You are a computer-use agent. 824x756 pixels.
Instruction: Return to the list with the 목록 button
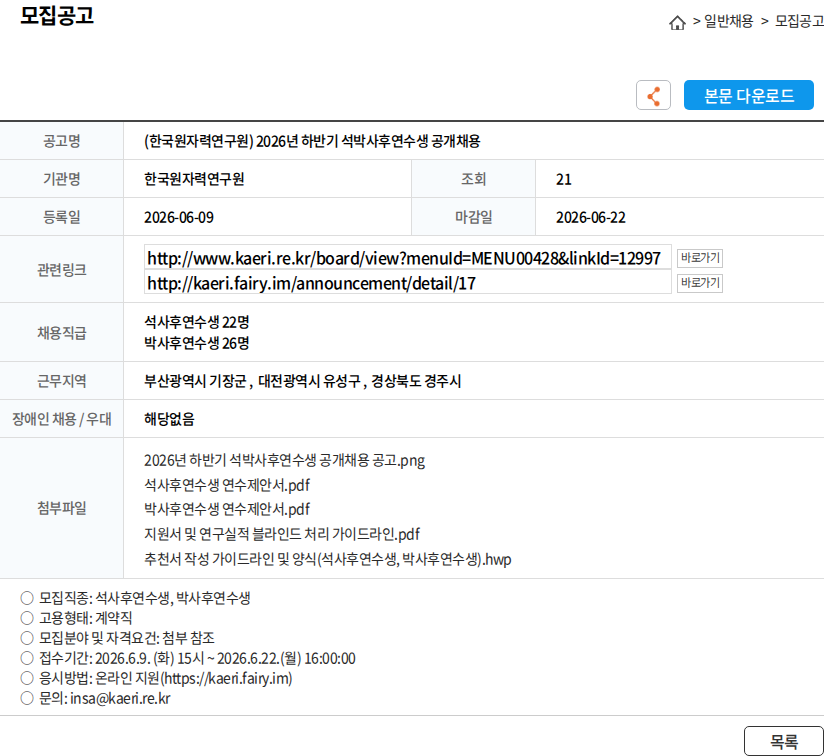784,741
